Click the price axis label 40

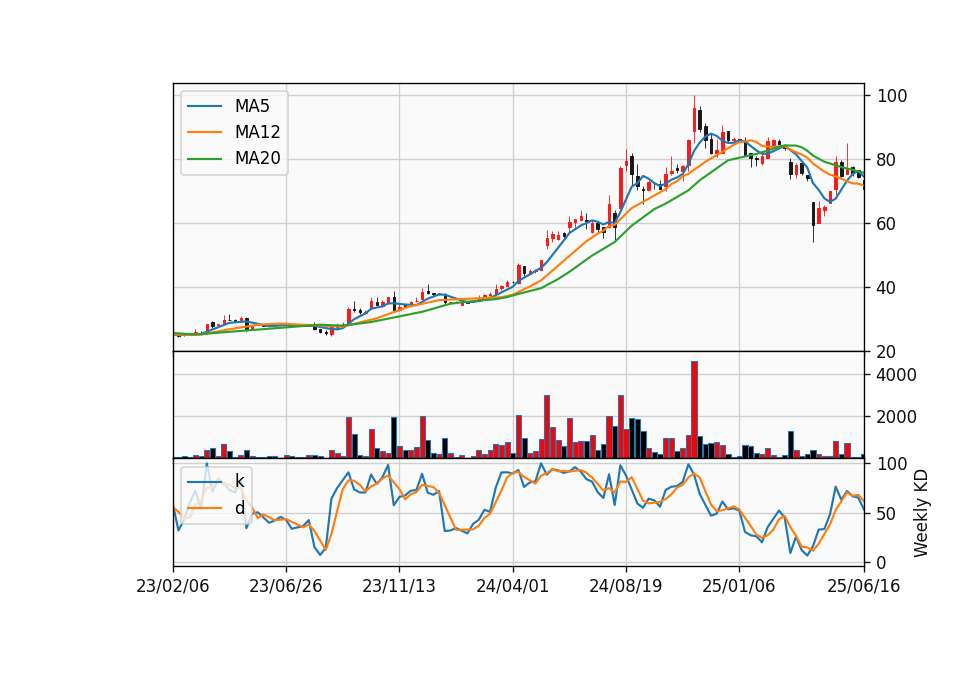point(886,288)
